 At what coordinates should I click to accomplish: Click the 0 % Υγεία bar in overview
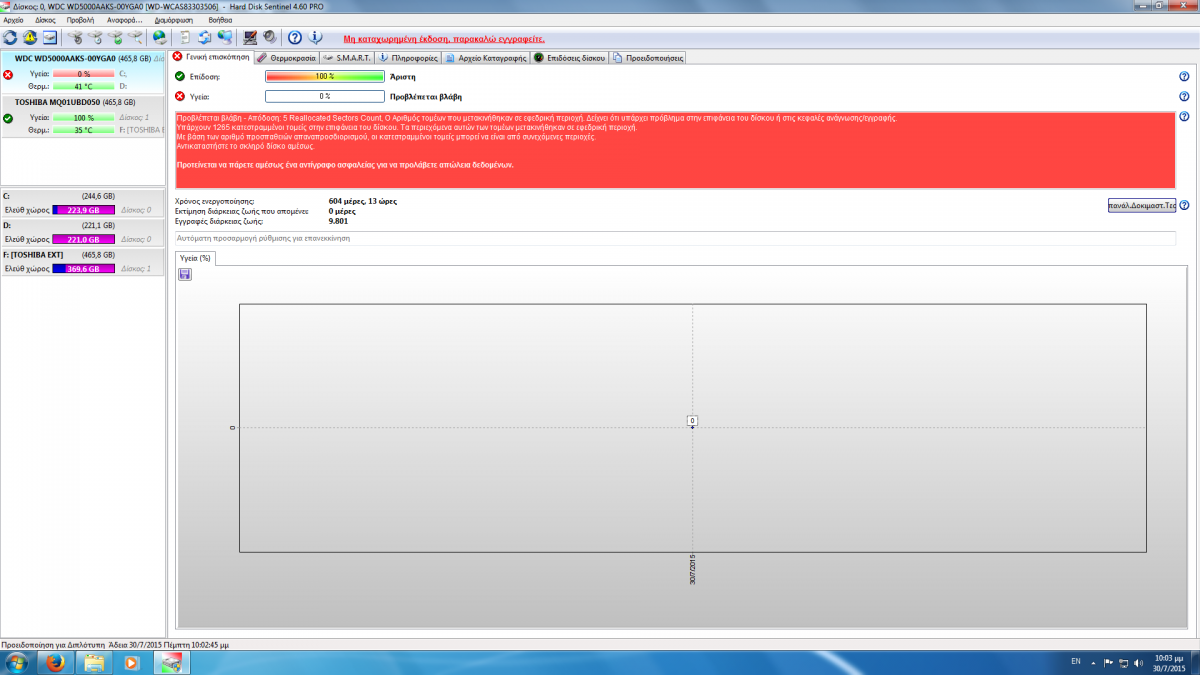click(325, 97)
